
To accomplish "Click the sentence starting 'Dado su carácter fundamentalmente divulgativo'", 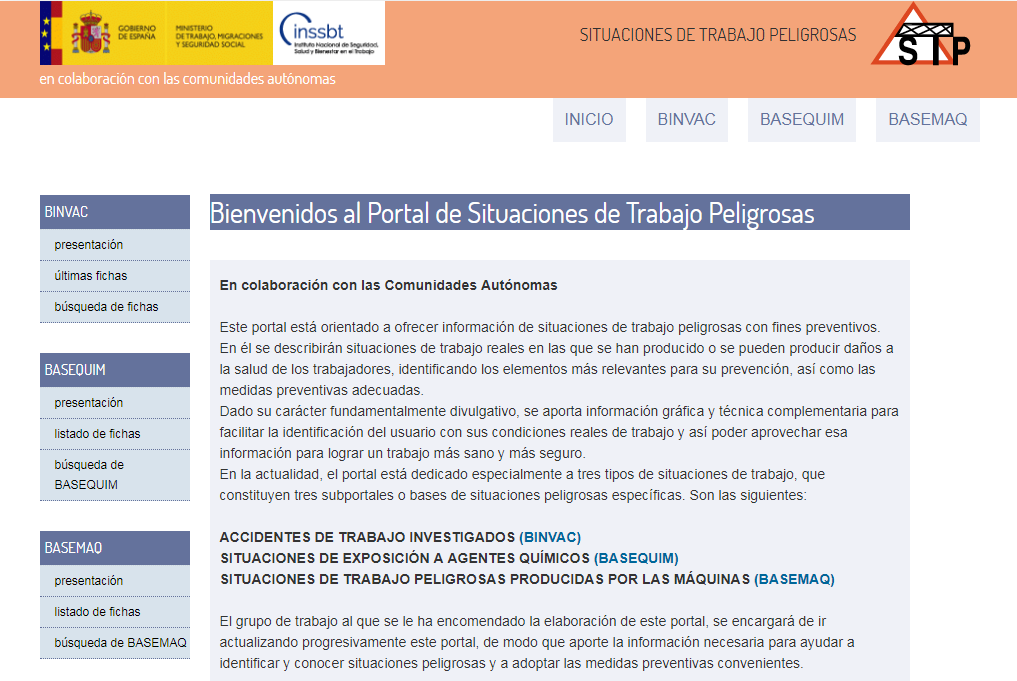I will point(559,432).
